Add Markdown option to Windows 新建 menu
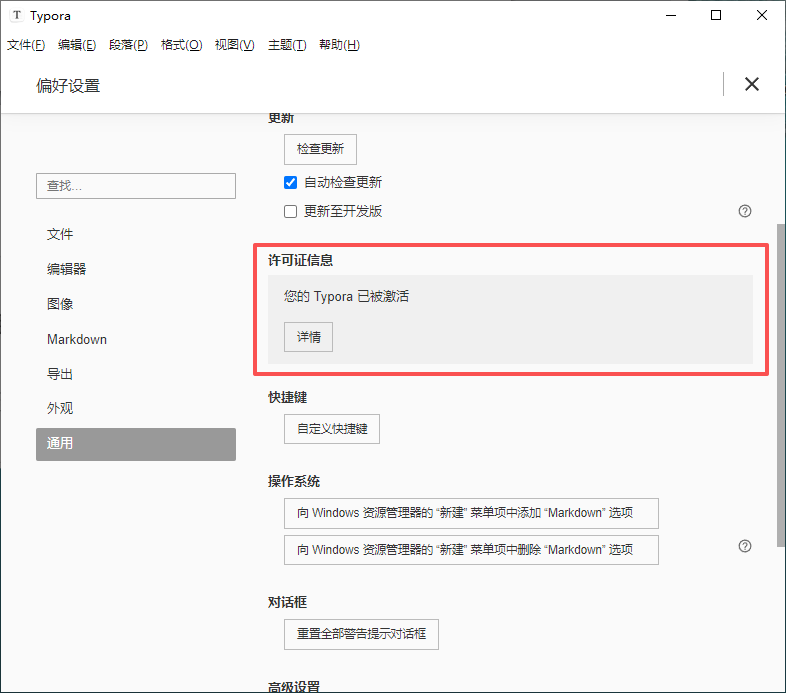 click(471, 513)
